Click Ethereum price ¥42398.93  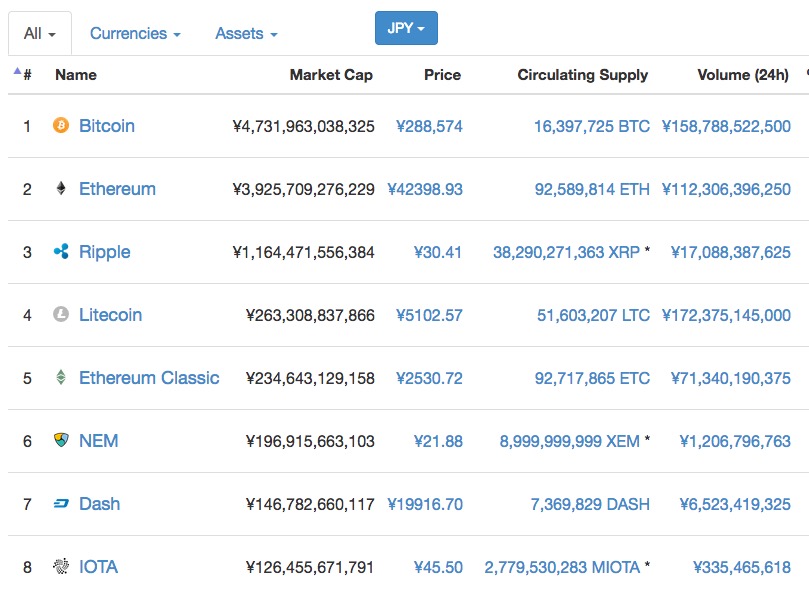coord(425,189)
